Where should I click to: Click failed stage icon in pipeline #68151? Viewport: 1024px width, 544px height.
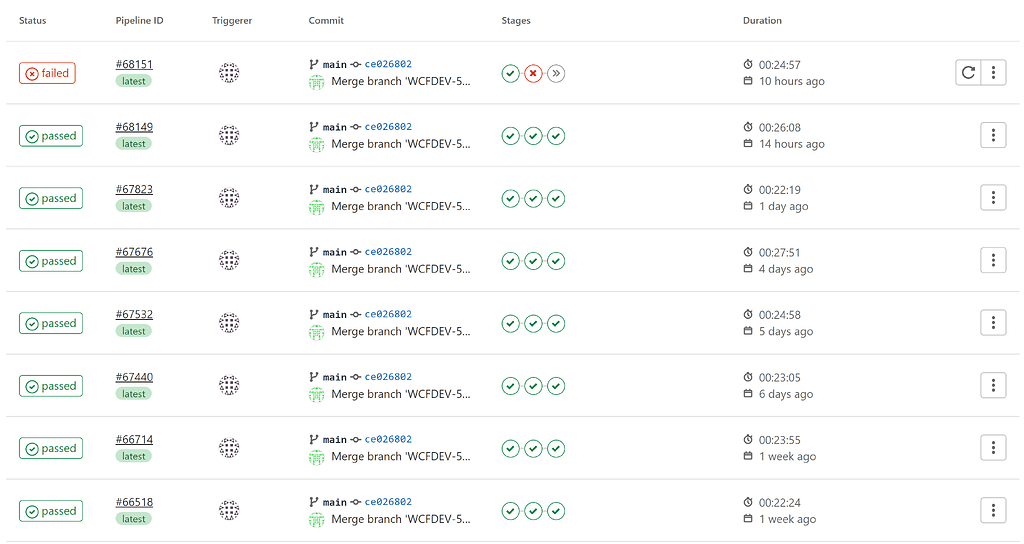(x=533, y=74)
